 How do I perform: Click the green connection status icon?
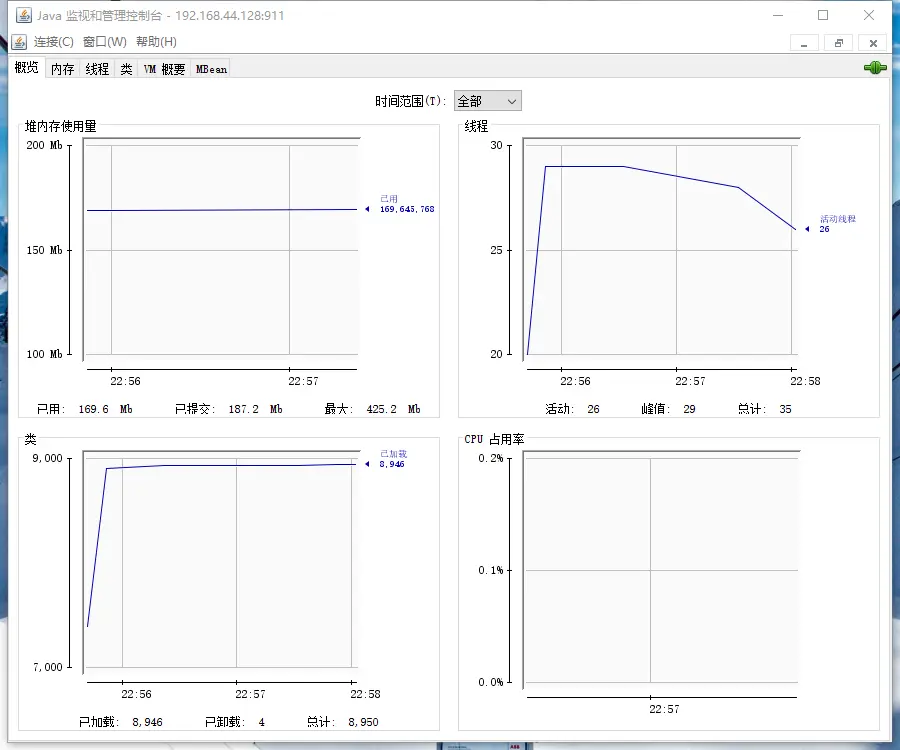(875, 68)
